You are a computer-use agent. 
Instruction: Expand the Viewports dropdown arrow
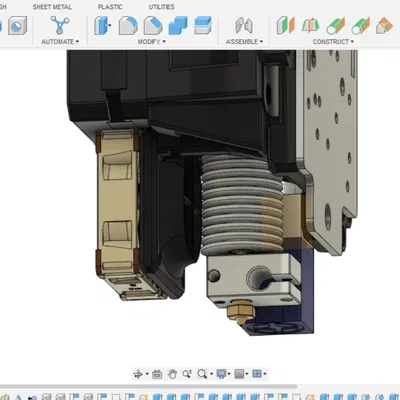[x=265, y=374]
